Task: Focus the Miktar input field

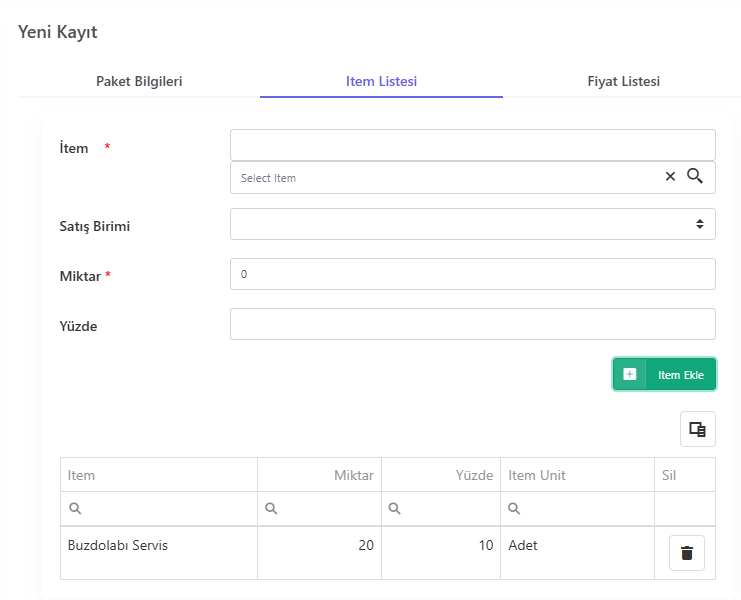Action: click(473, 274)
